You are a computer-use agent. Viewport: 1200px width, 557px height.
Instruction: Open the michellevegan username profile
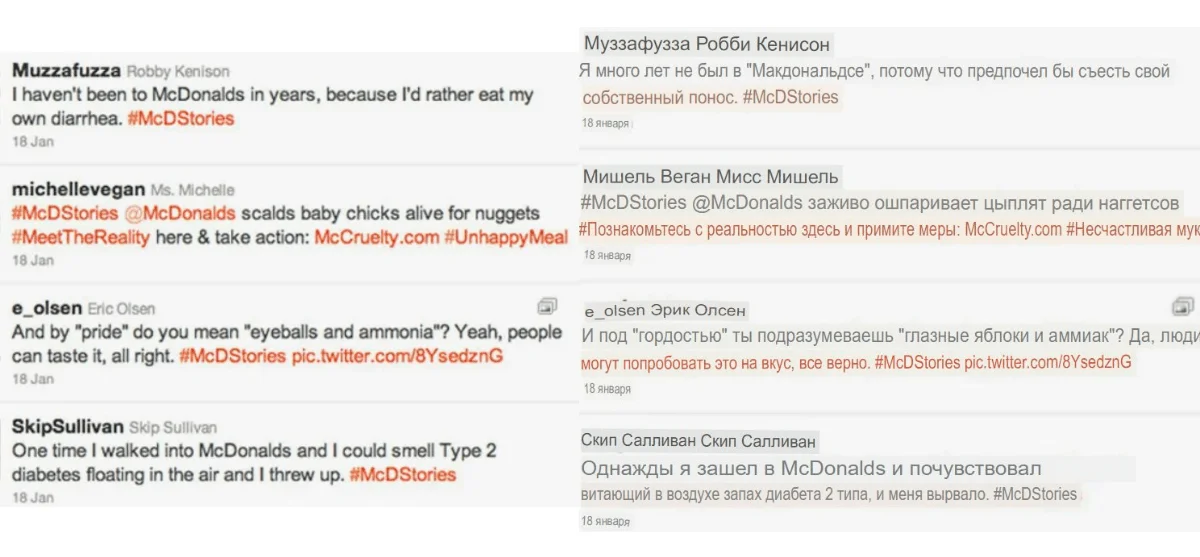pos(78,189)
